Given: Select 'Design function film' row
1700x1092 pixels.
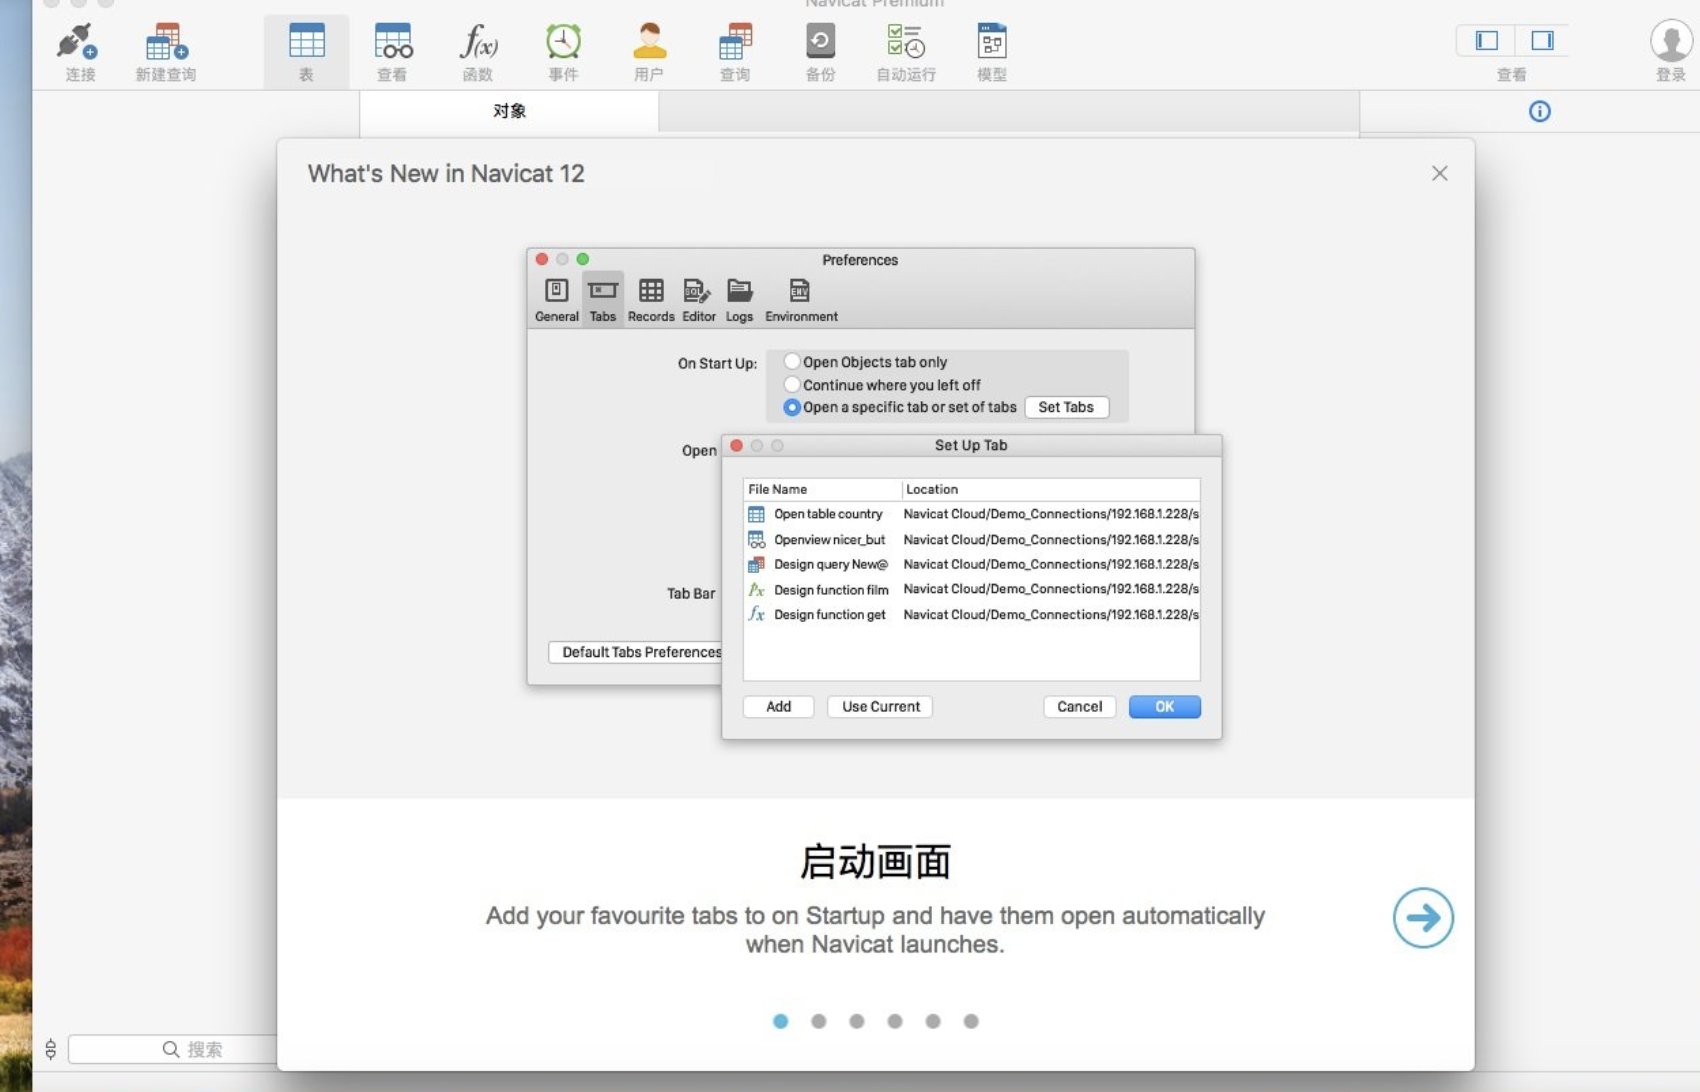Looking at the screenshot, I should coord(972,589).
